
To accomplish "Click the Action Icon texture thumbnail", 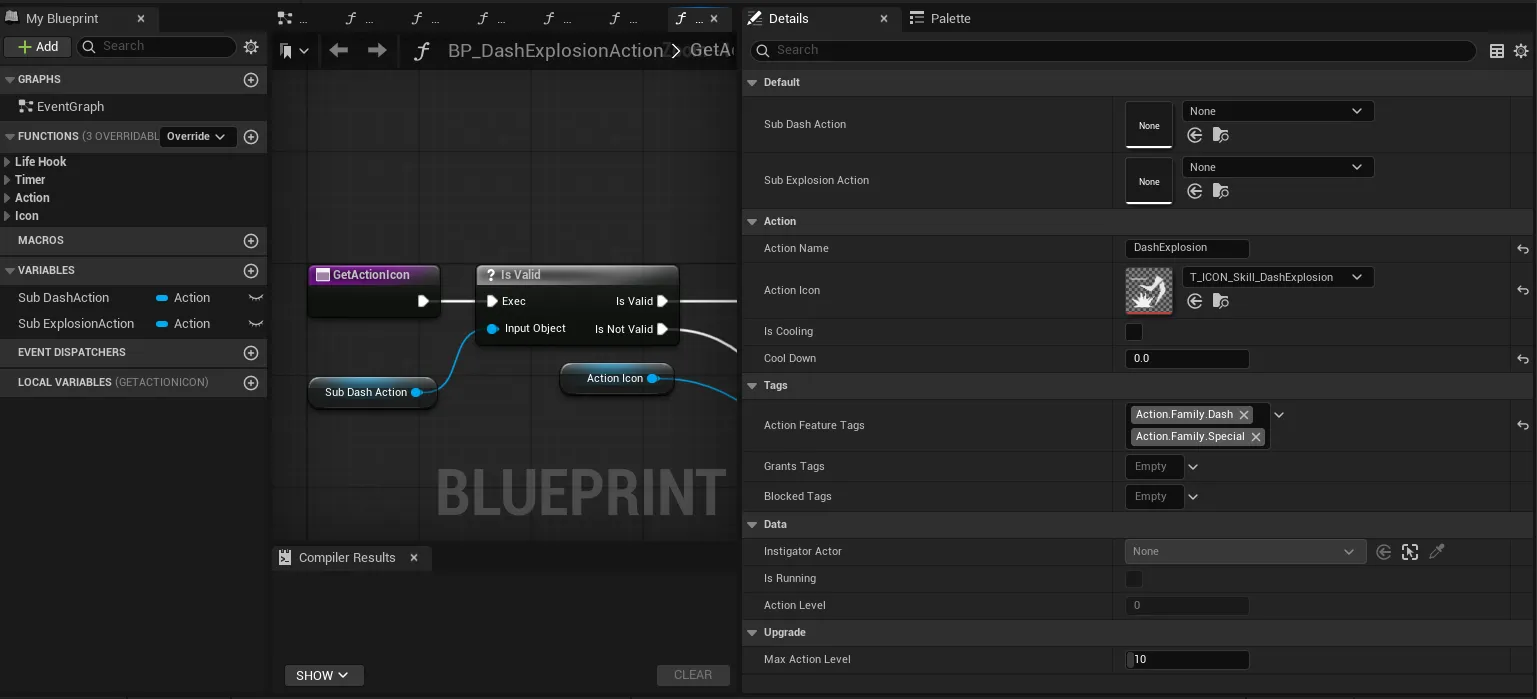I will click(x=1148, y=290).
